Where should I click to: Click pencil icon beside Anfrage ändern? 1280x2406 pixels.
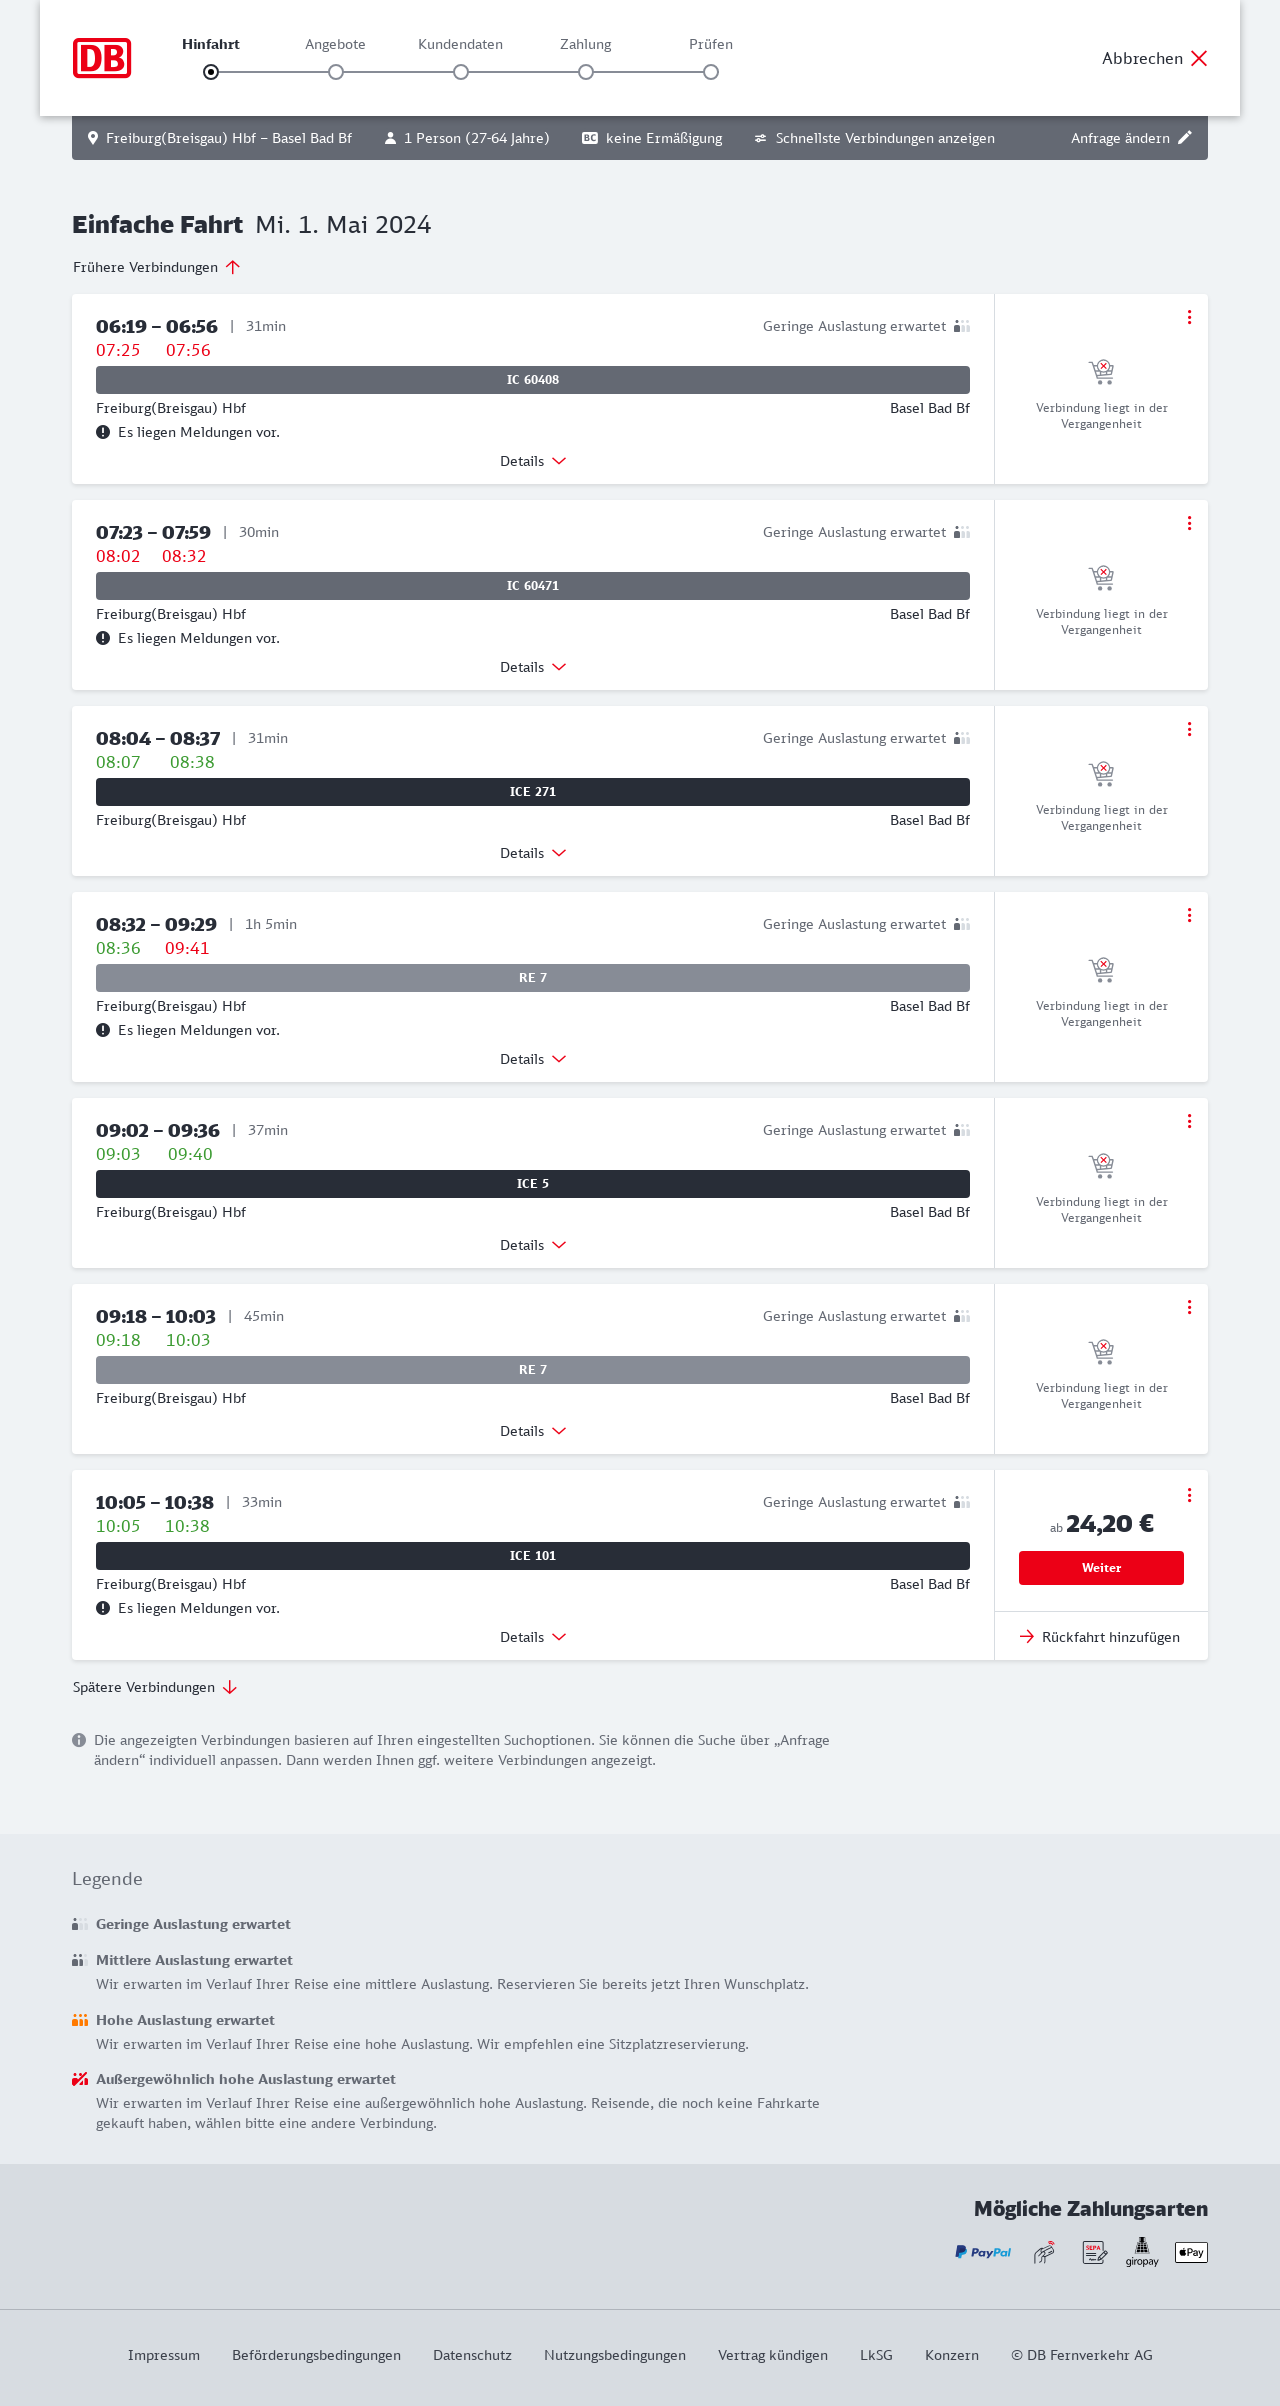click(x=1185, y=138)
